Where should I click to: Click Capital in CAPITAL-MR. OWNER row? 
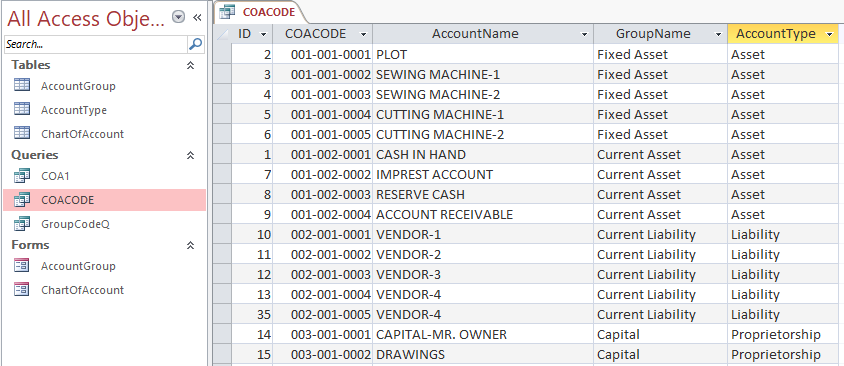coord(660,335)
